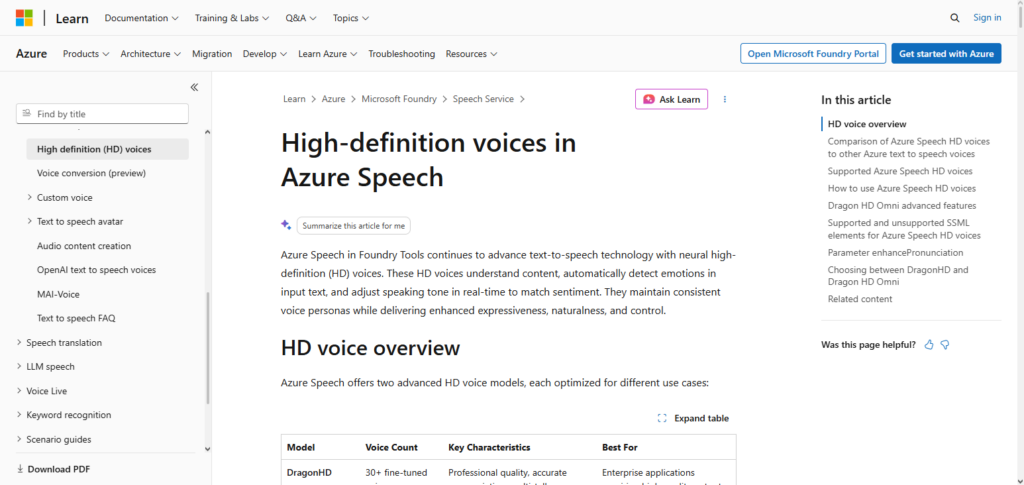Jump to Dragon HD Omni advanced features
1024x485 pixels.
pos(902,206)
